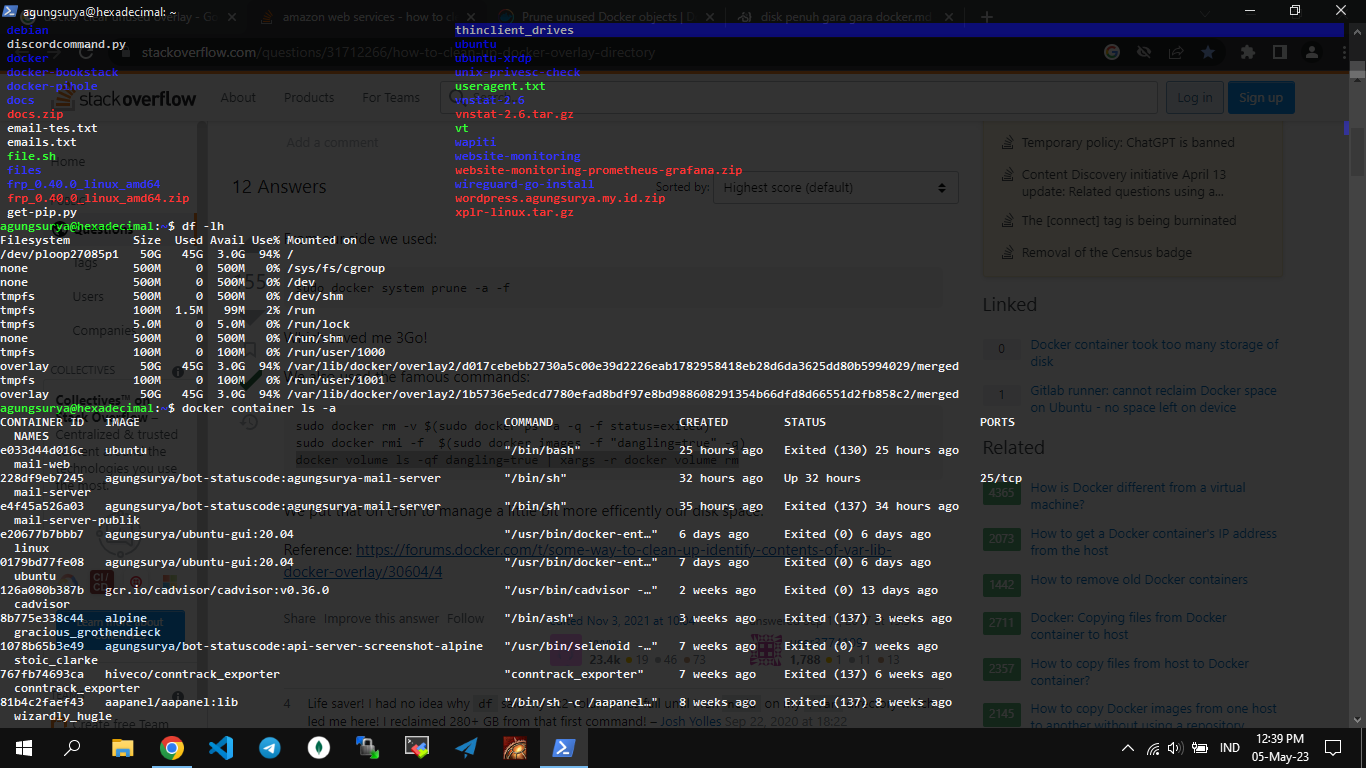Open the notification center icon
1366x768 pixels.
(1332, 747)
